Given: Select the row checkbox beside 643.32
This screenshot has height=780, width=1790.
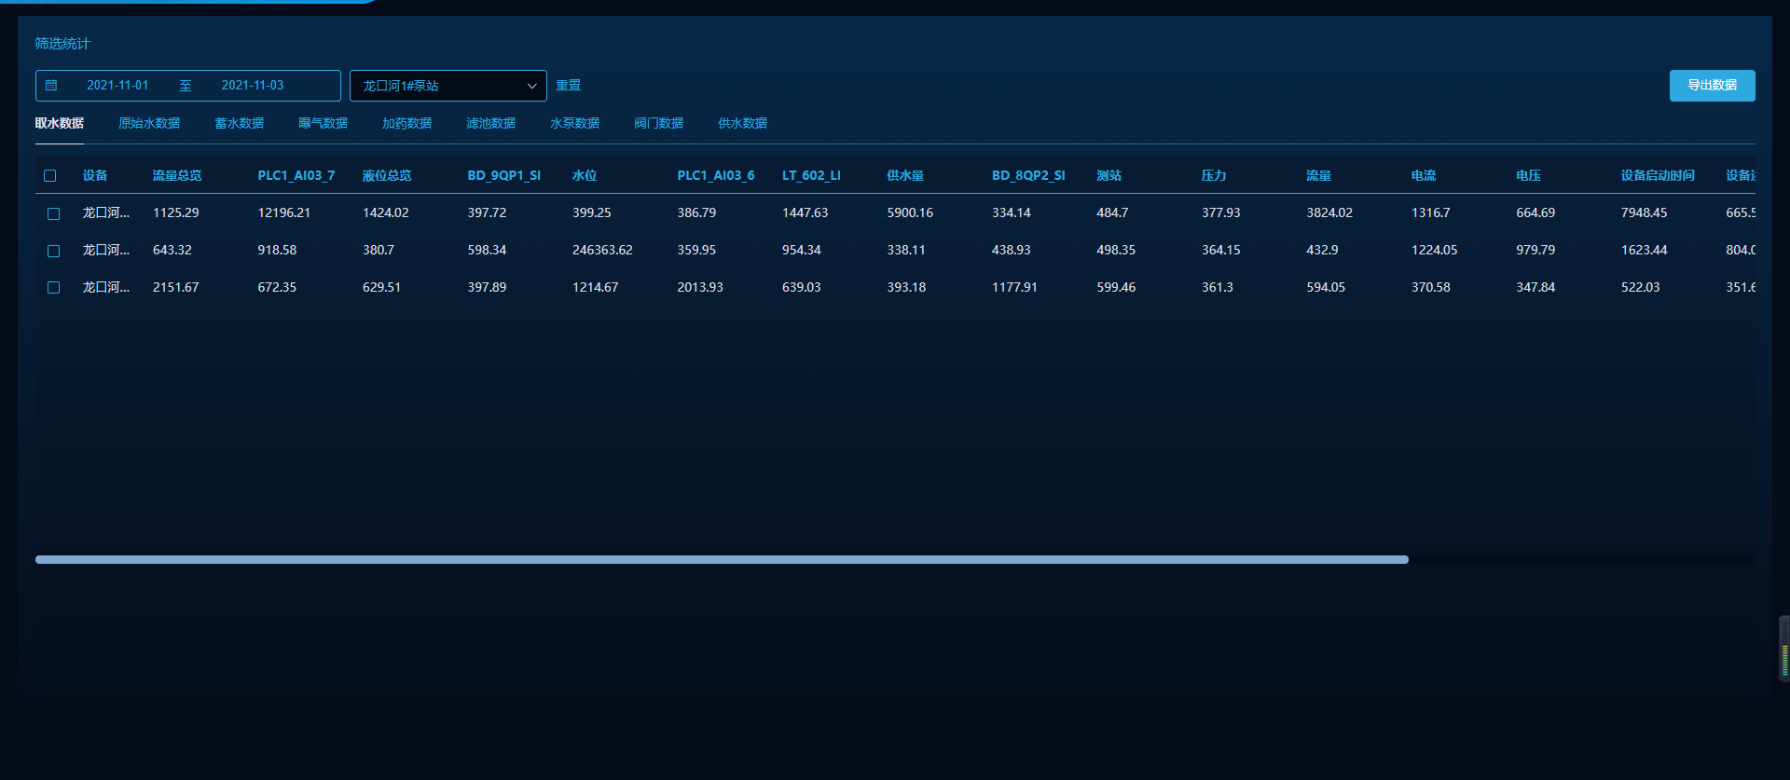Looking at the screenshot, I should click(x=54, y=251).
